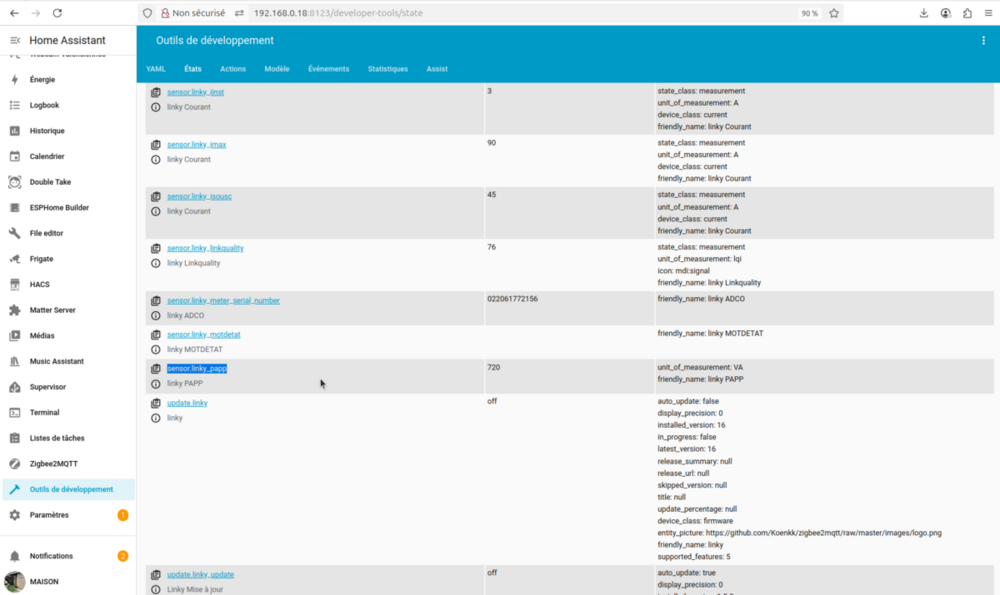This screenshot has width=1000, height=595.
Task: Open the Assist tab
Action: [x=437, y=69]
